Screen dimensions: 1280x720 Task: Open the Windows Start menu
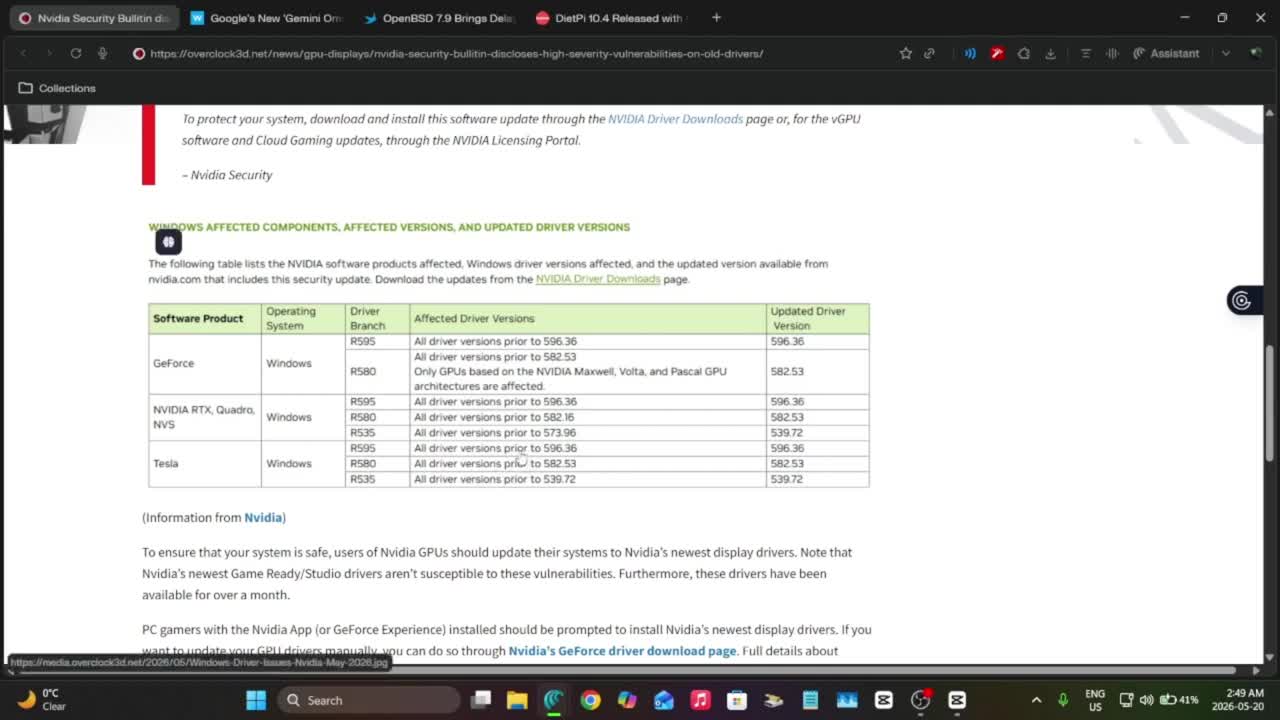tap(256, 700)
